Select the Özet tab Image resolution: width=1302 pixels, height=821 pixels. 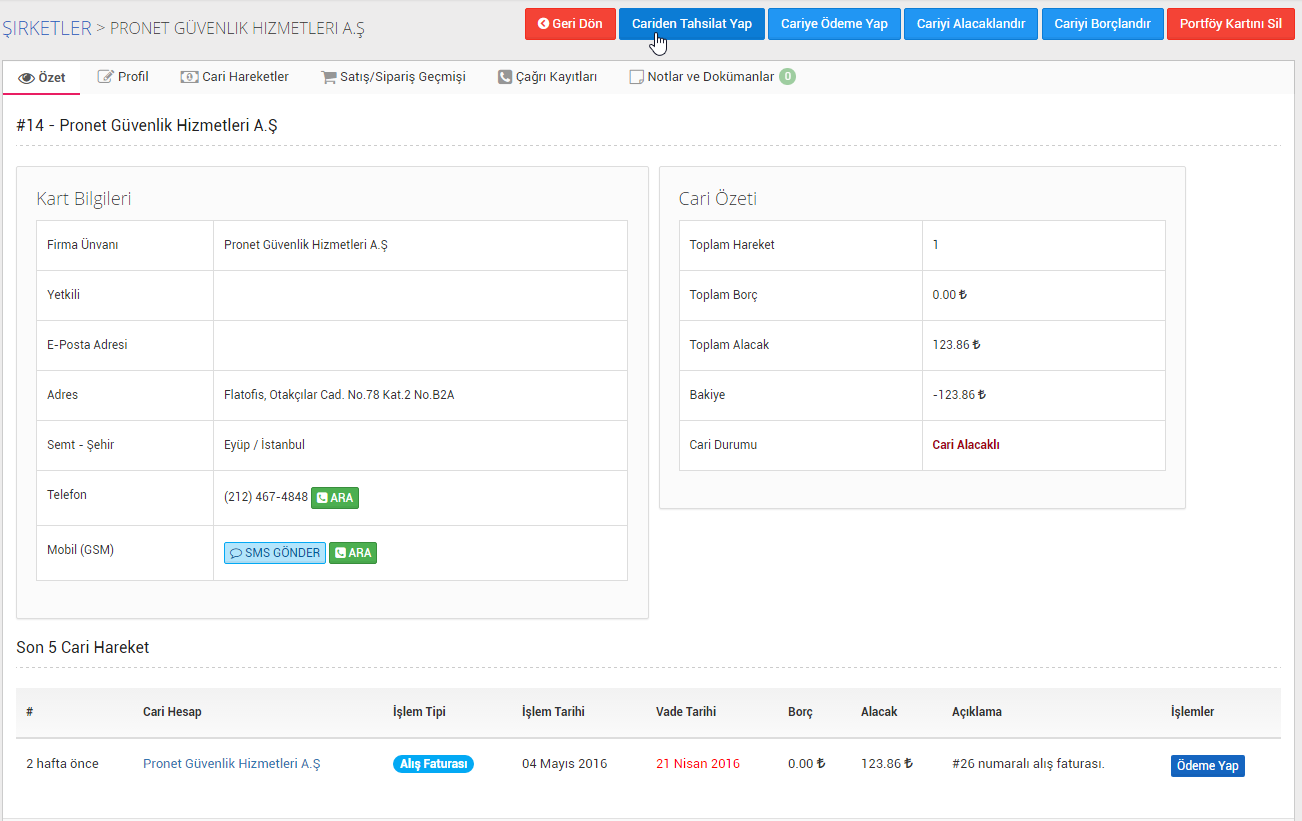42,77
